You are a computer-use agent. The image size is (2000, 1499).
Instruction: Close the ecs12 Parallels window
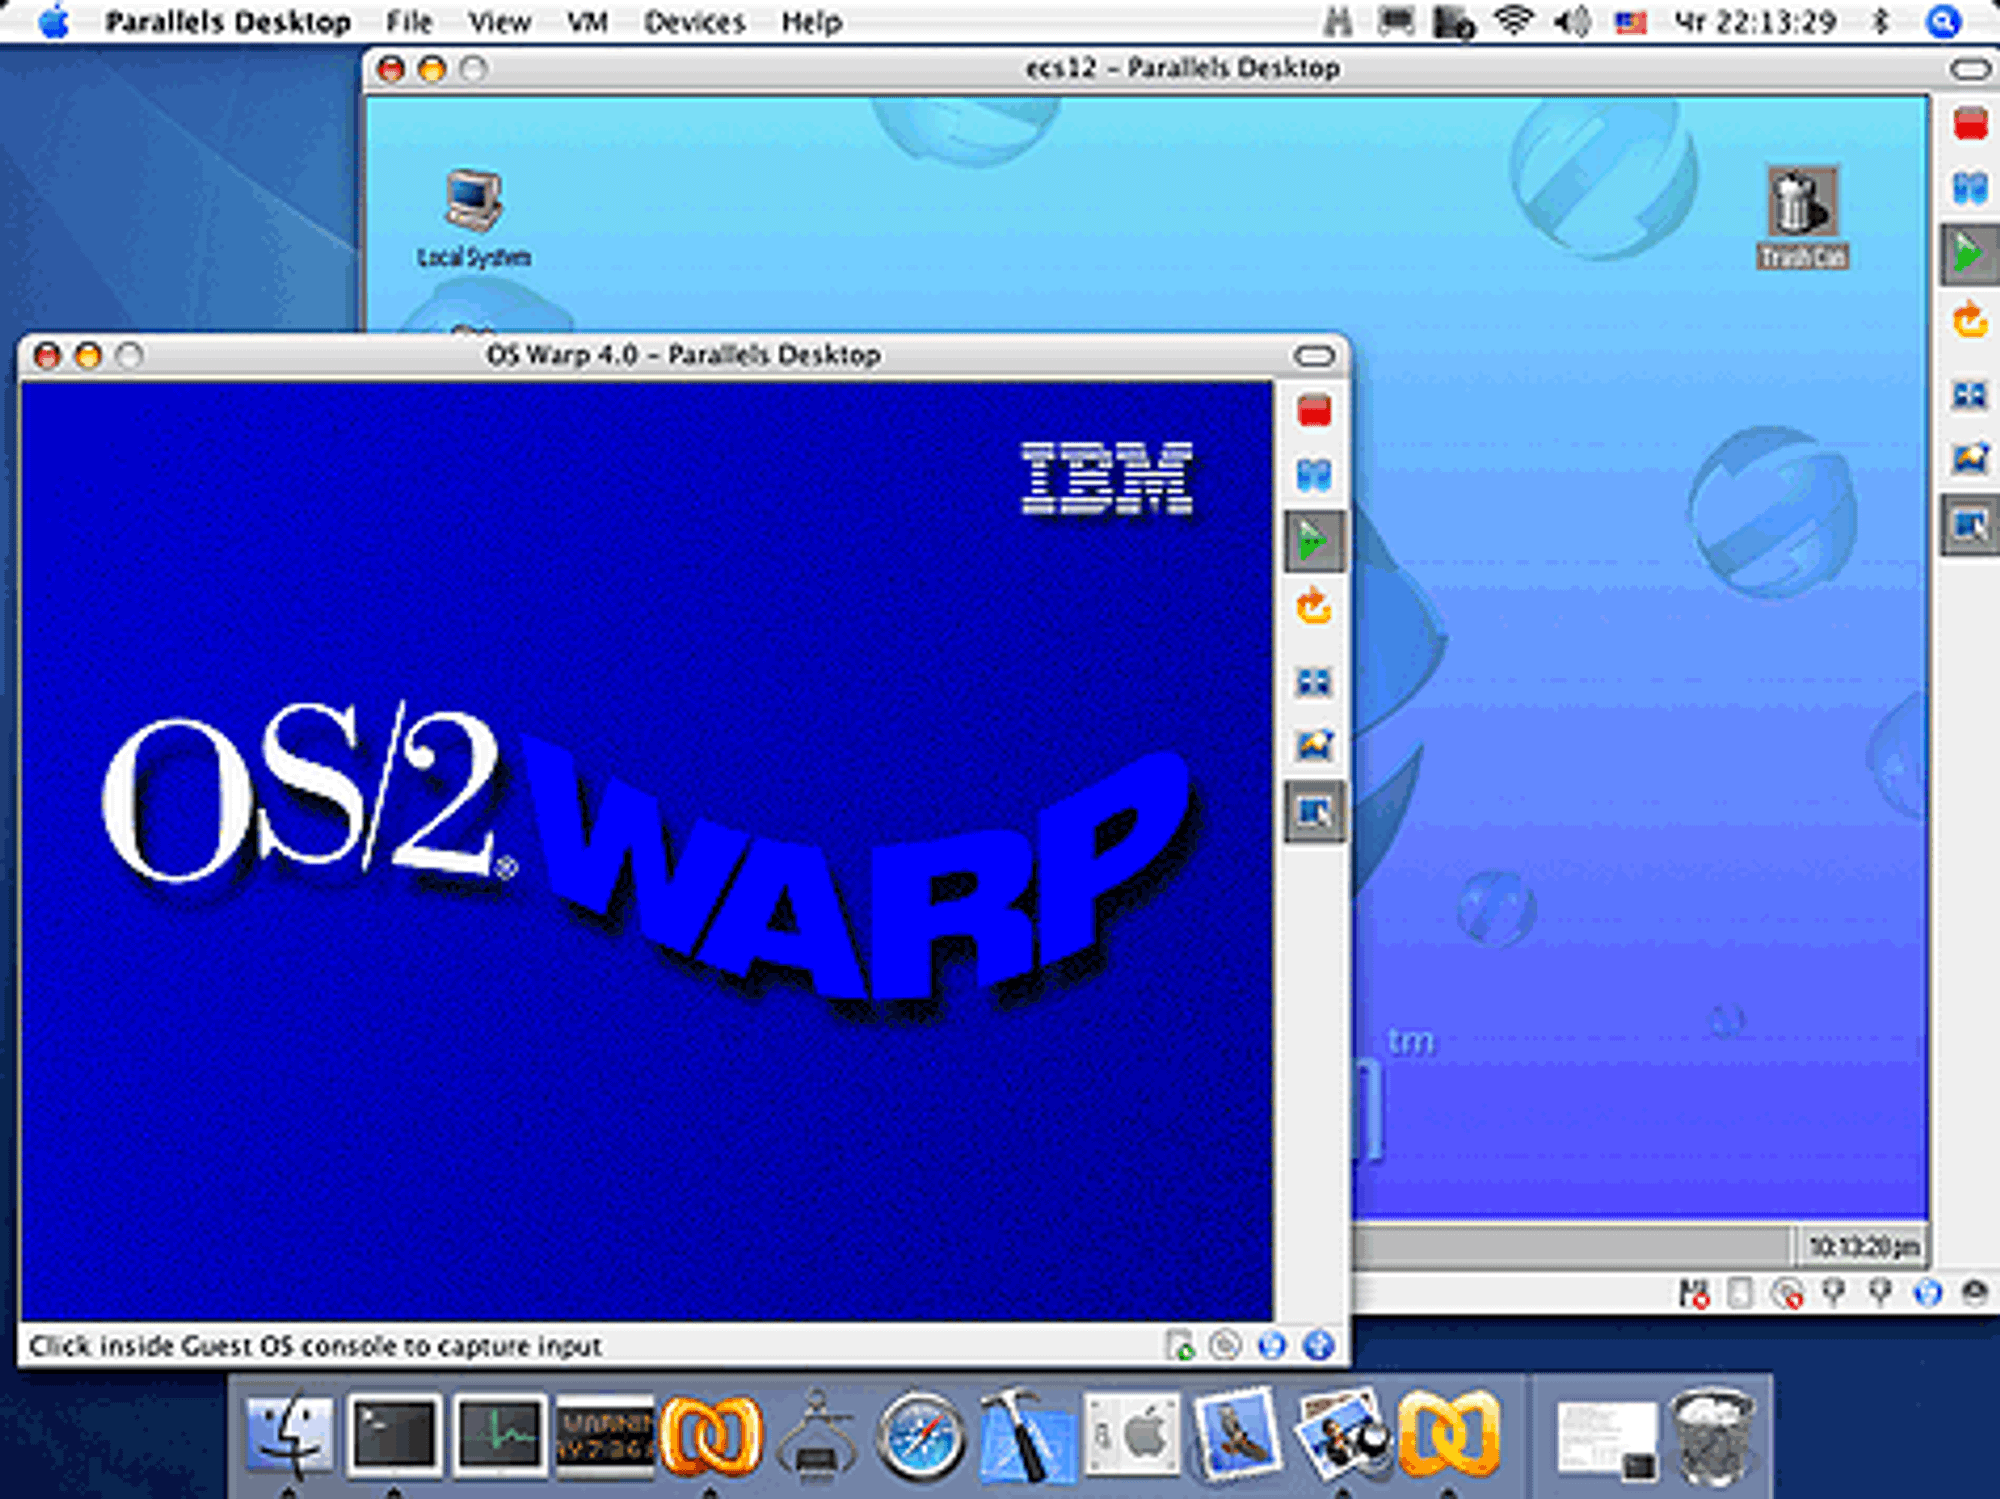click(391, 69)
